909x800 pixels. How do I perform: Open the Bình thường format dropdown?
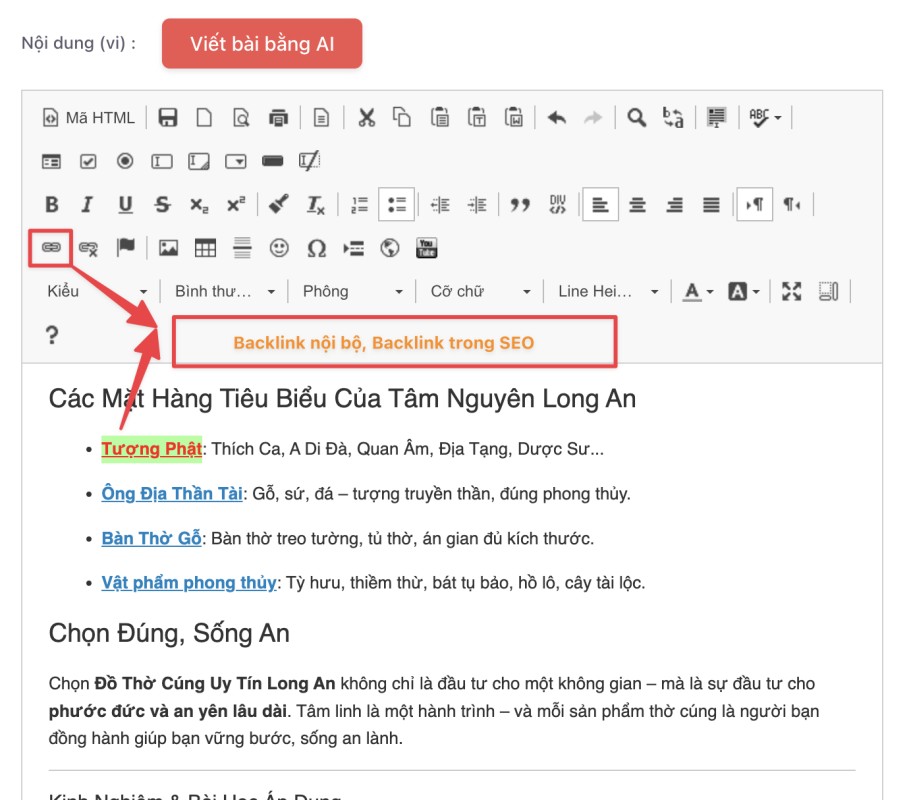225,291
